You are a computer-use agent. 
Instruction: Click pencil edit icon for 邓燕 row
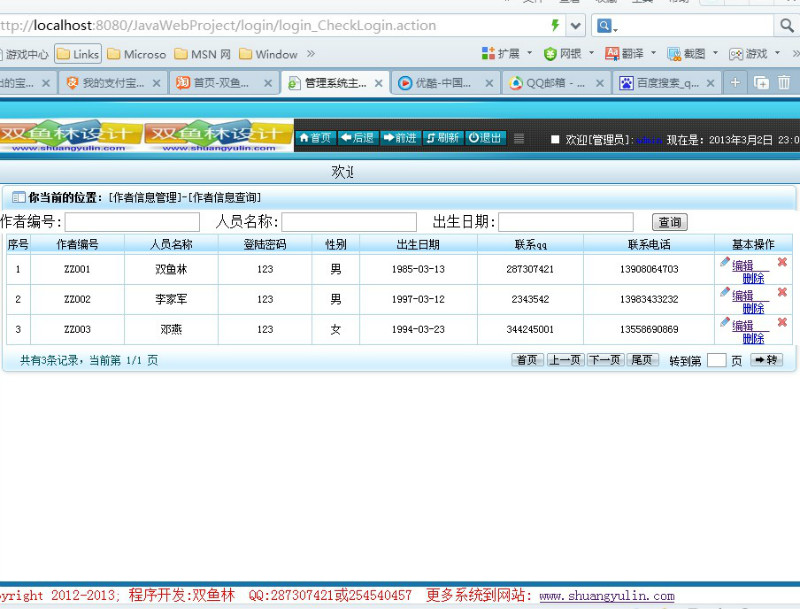(725, 322)
